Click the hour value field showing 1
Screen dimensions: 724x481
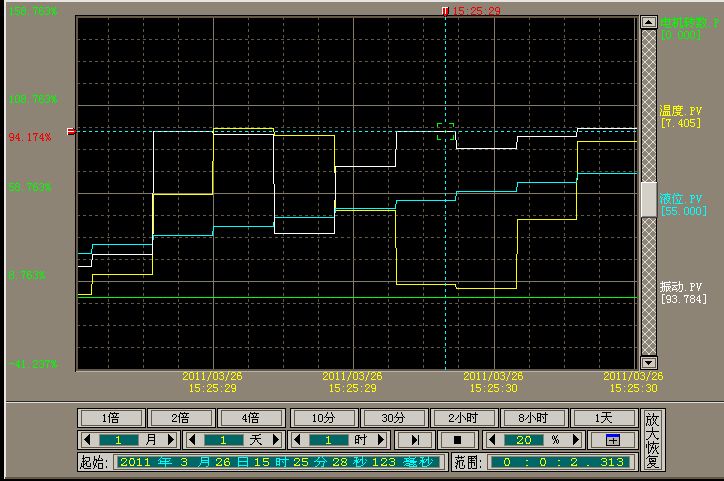point(329,440)
